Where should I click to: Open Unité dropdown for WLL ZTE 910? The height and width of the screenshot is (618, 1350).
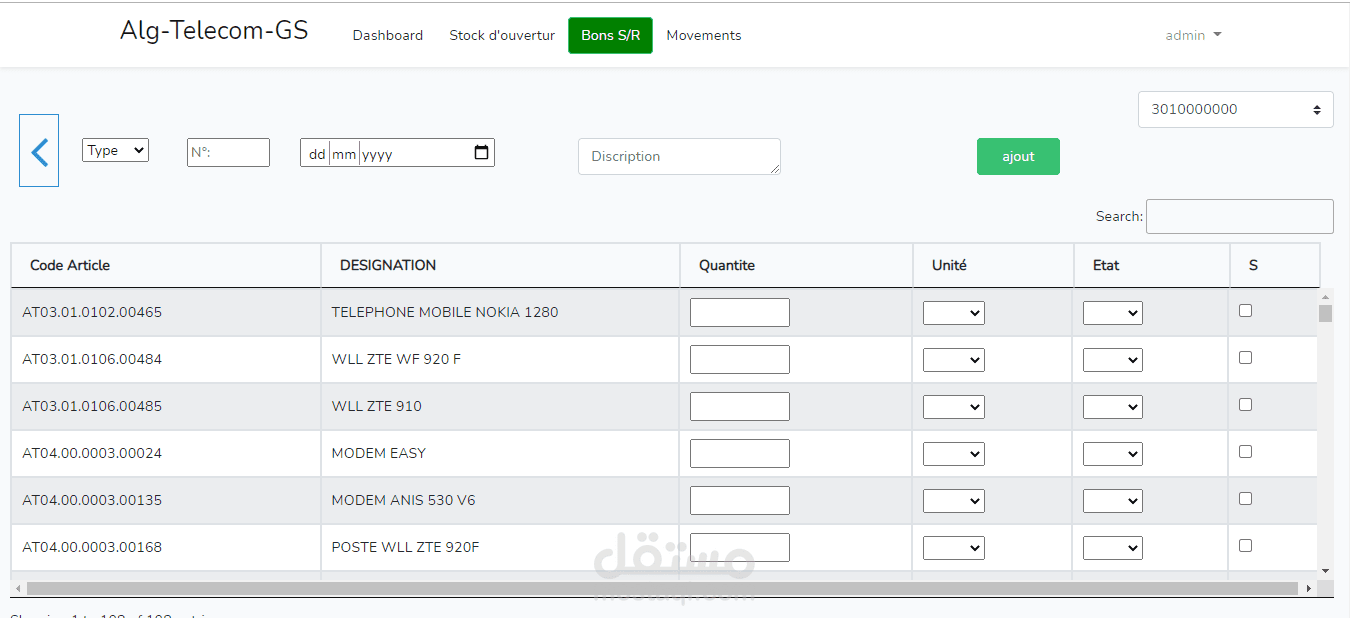pos(954,407)
